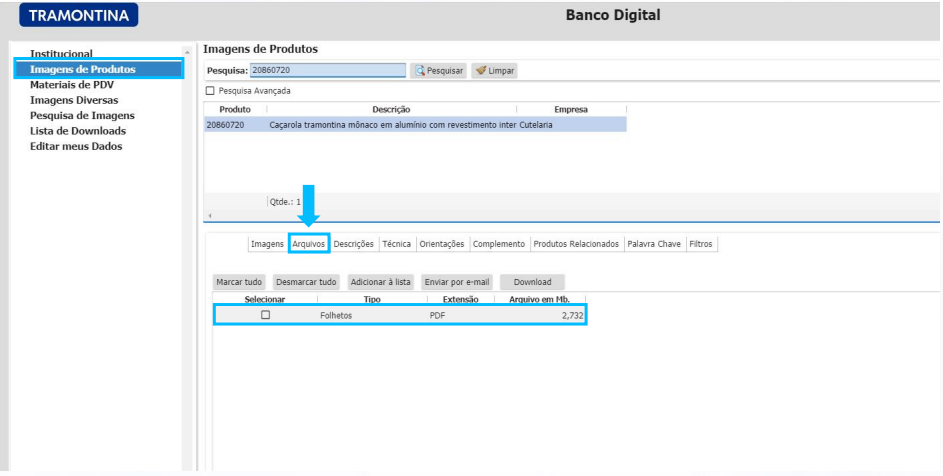This screenshot has width=943, height=476.
Task: Click the Qtde.: 1 count label
Action: pos(285,202)
